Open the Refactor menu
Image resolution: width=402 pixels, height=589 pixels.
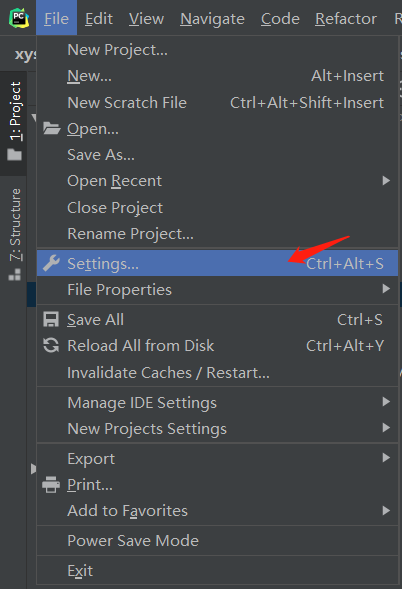(346, 18)
